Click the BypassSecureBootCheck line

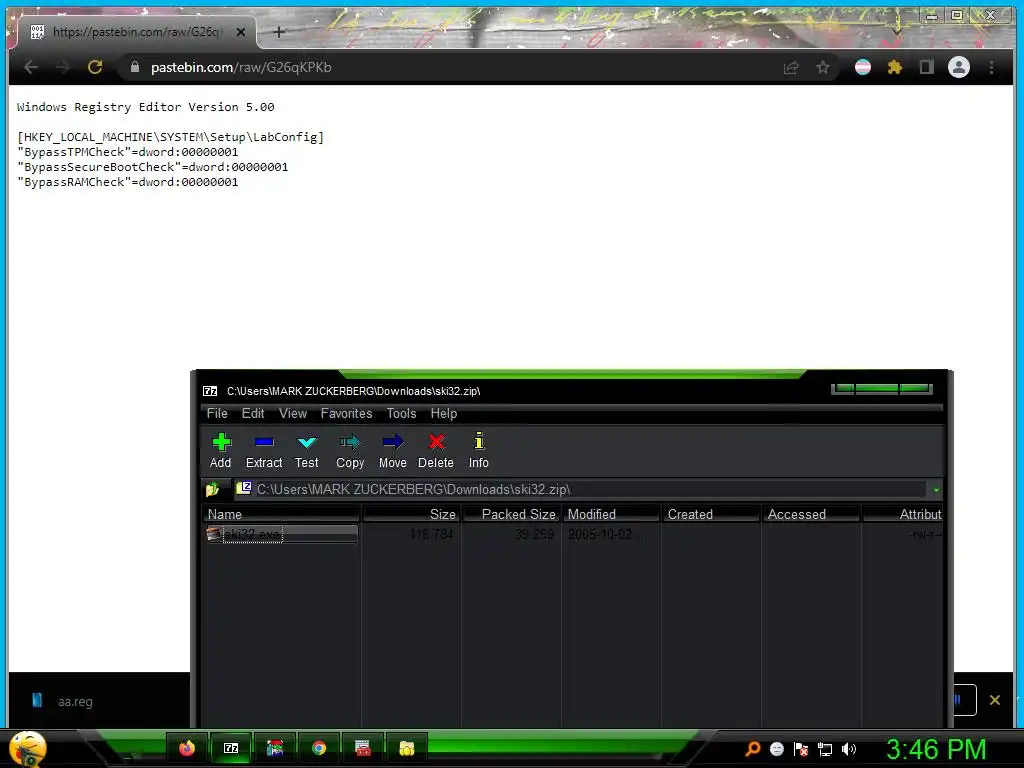point(153,167)
